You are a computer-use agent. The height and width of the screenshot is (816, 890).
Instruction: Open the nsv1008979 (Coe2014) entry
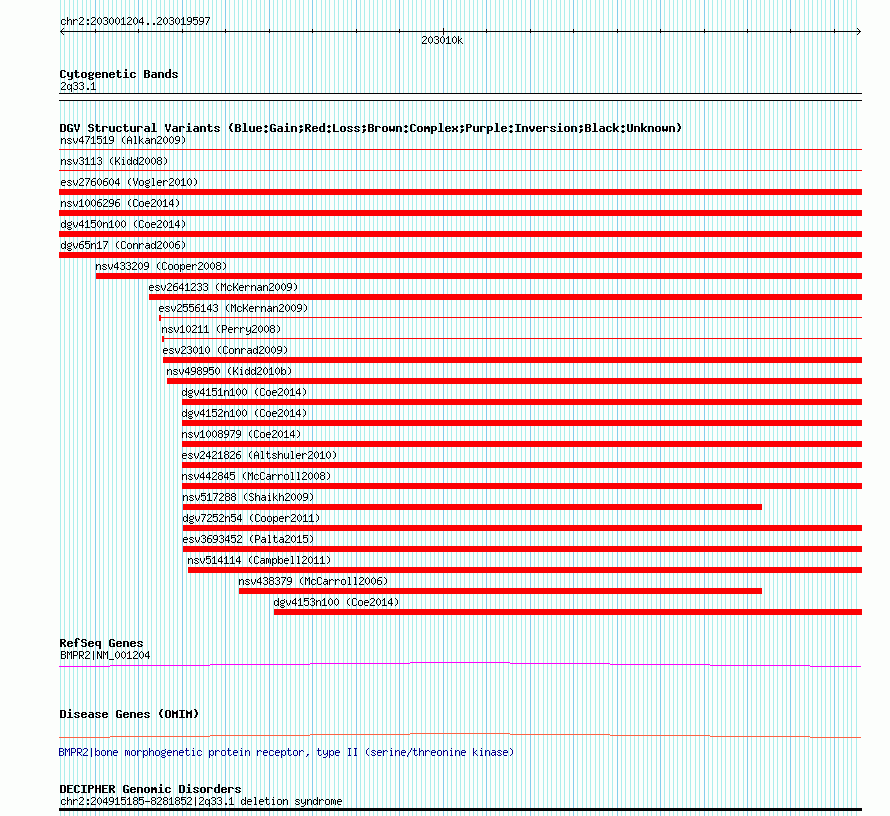click(x=241, y=434)
